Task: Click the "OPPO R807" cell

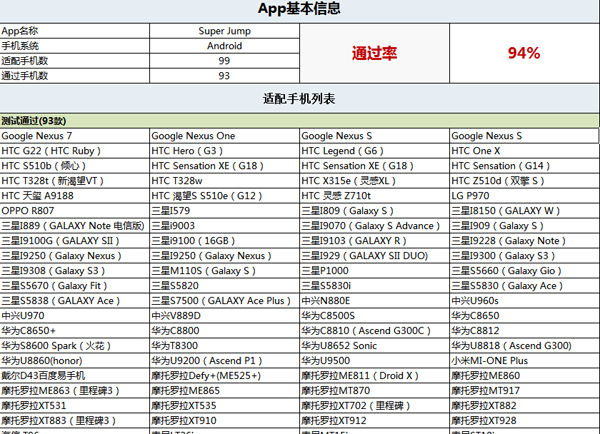Action: pos(75,210)
